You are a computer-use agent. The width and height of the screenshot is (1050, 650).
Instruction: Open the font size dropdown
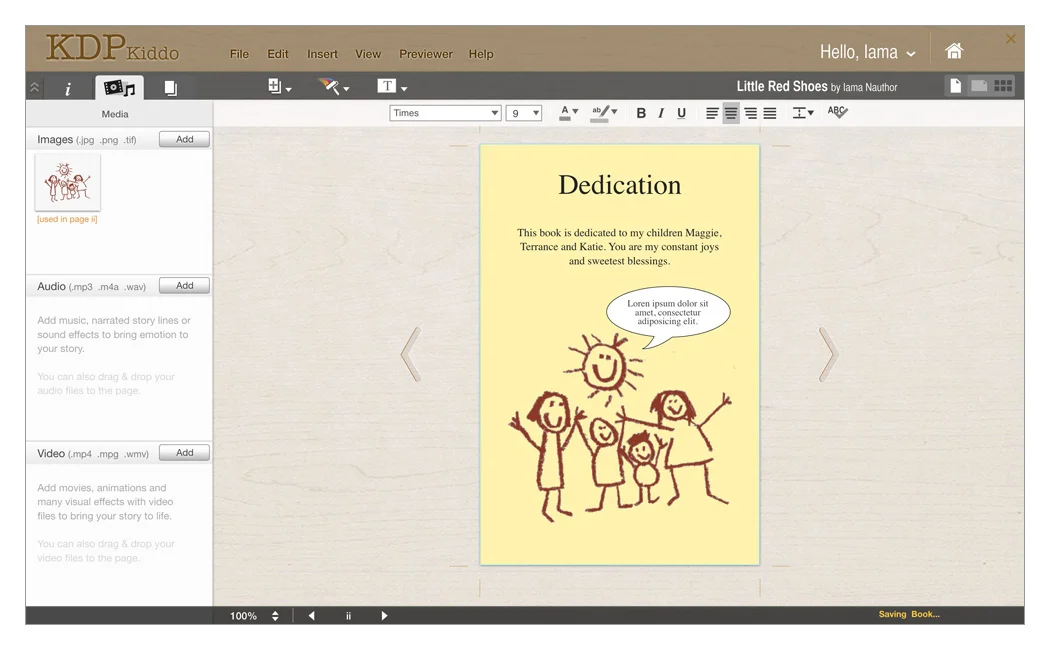pos(523,113)
